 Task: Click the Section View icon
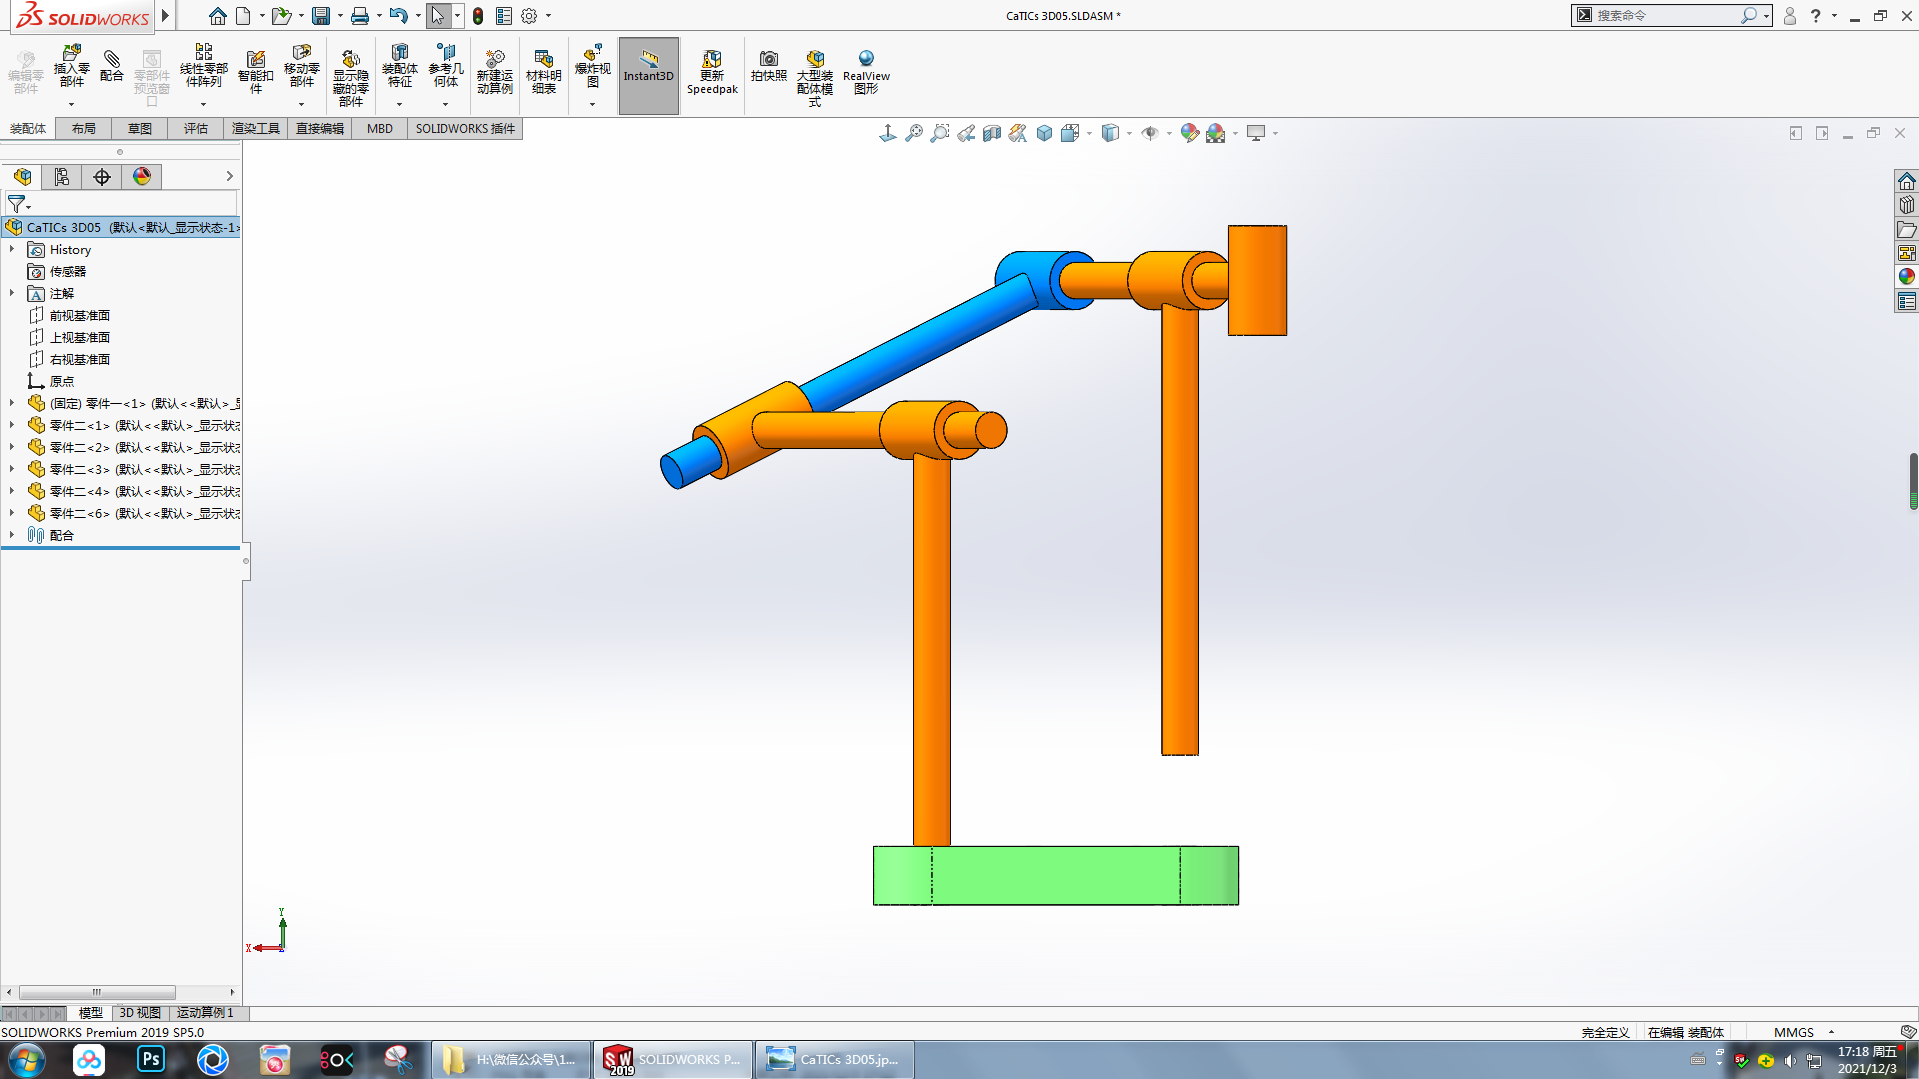click(x=991, y=133)
